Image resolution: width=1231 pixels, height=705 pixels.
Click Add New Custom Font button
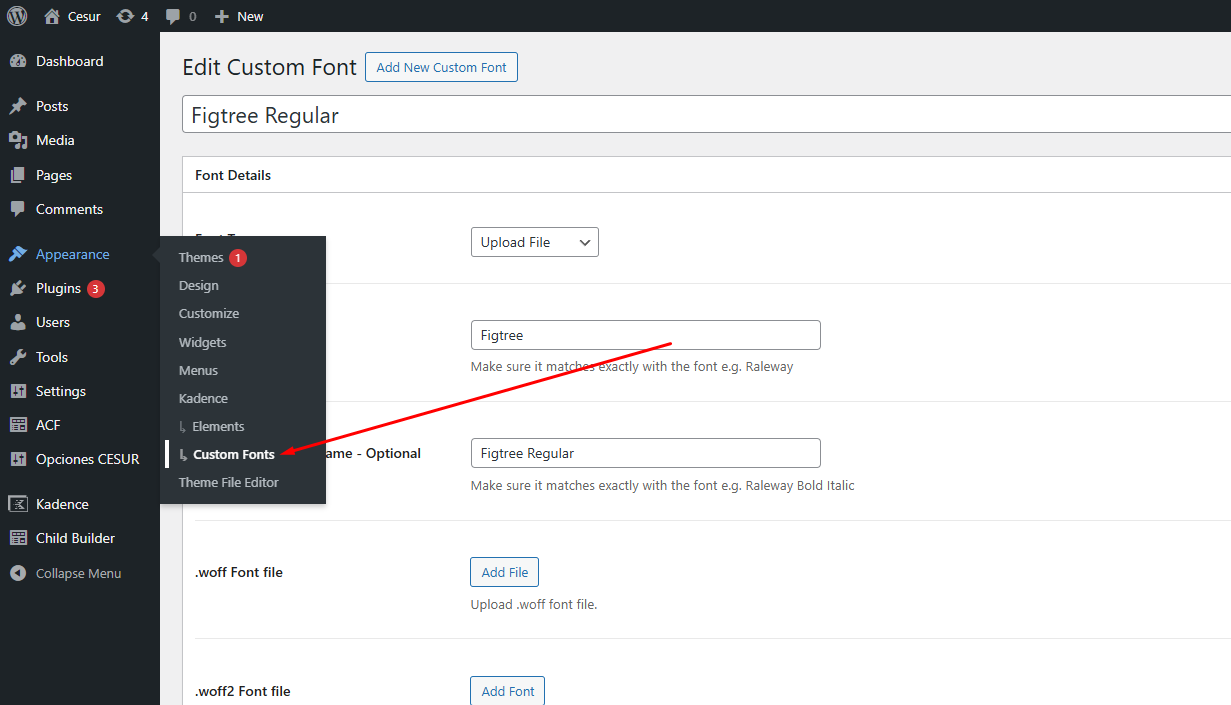click(441, 67)
